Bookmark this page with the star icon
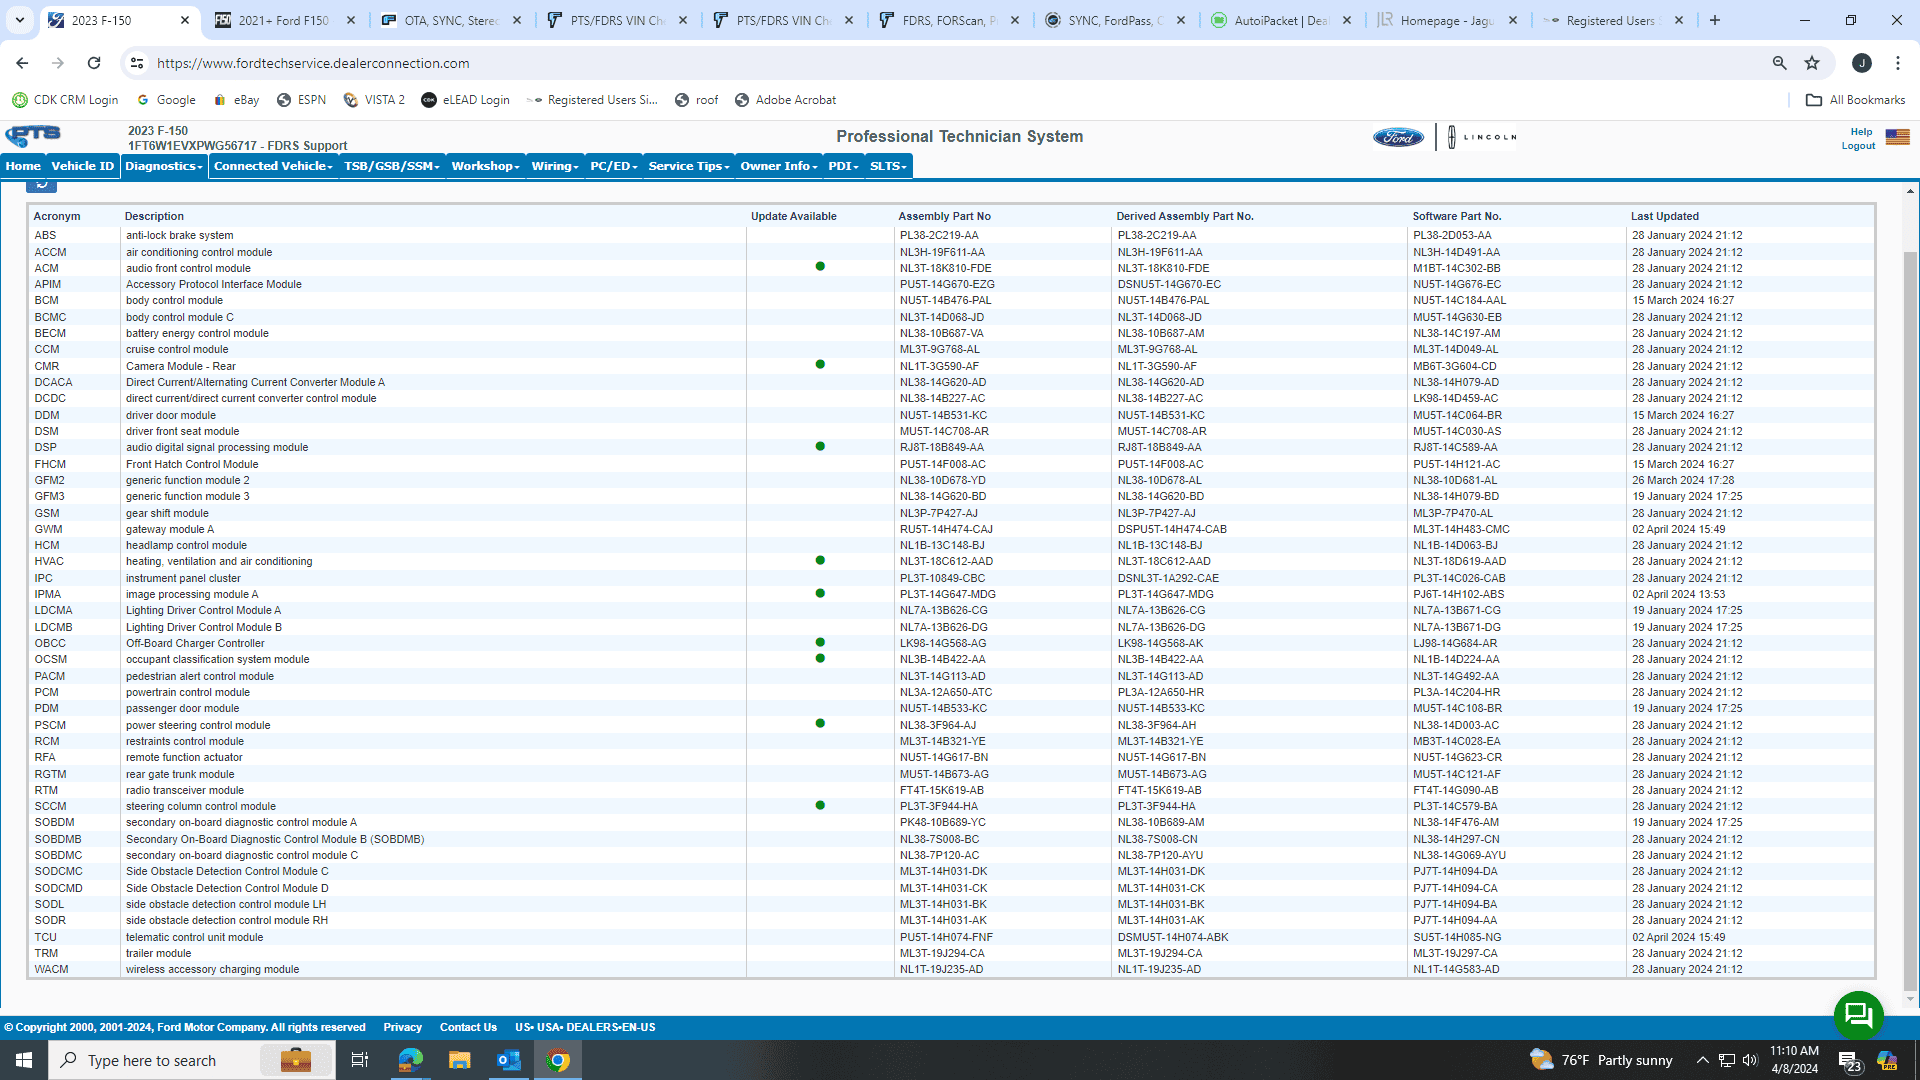 tap(1811, 63)
